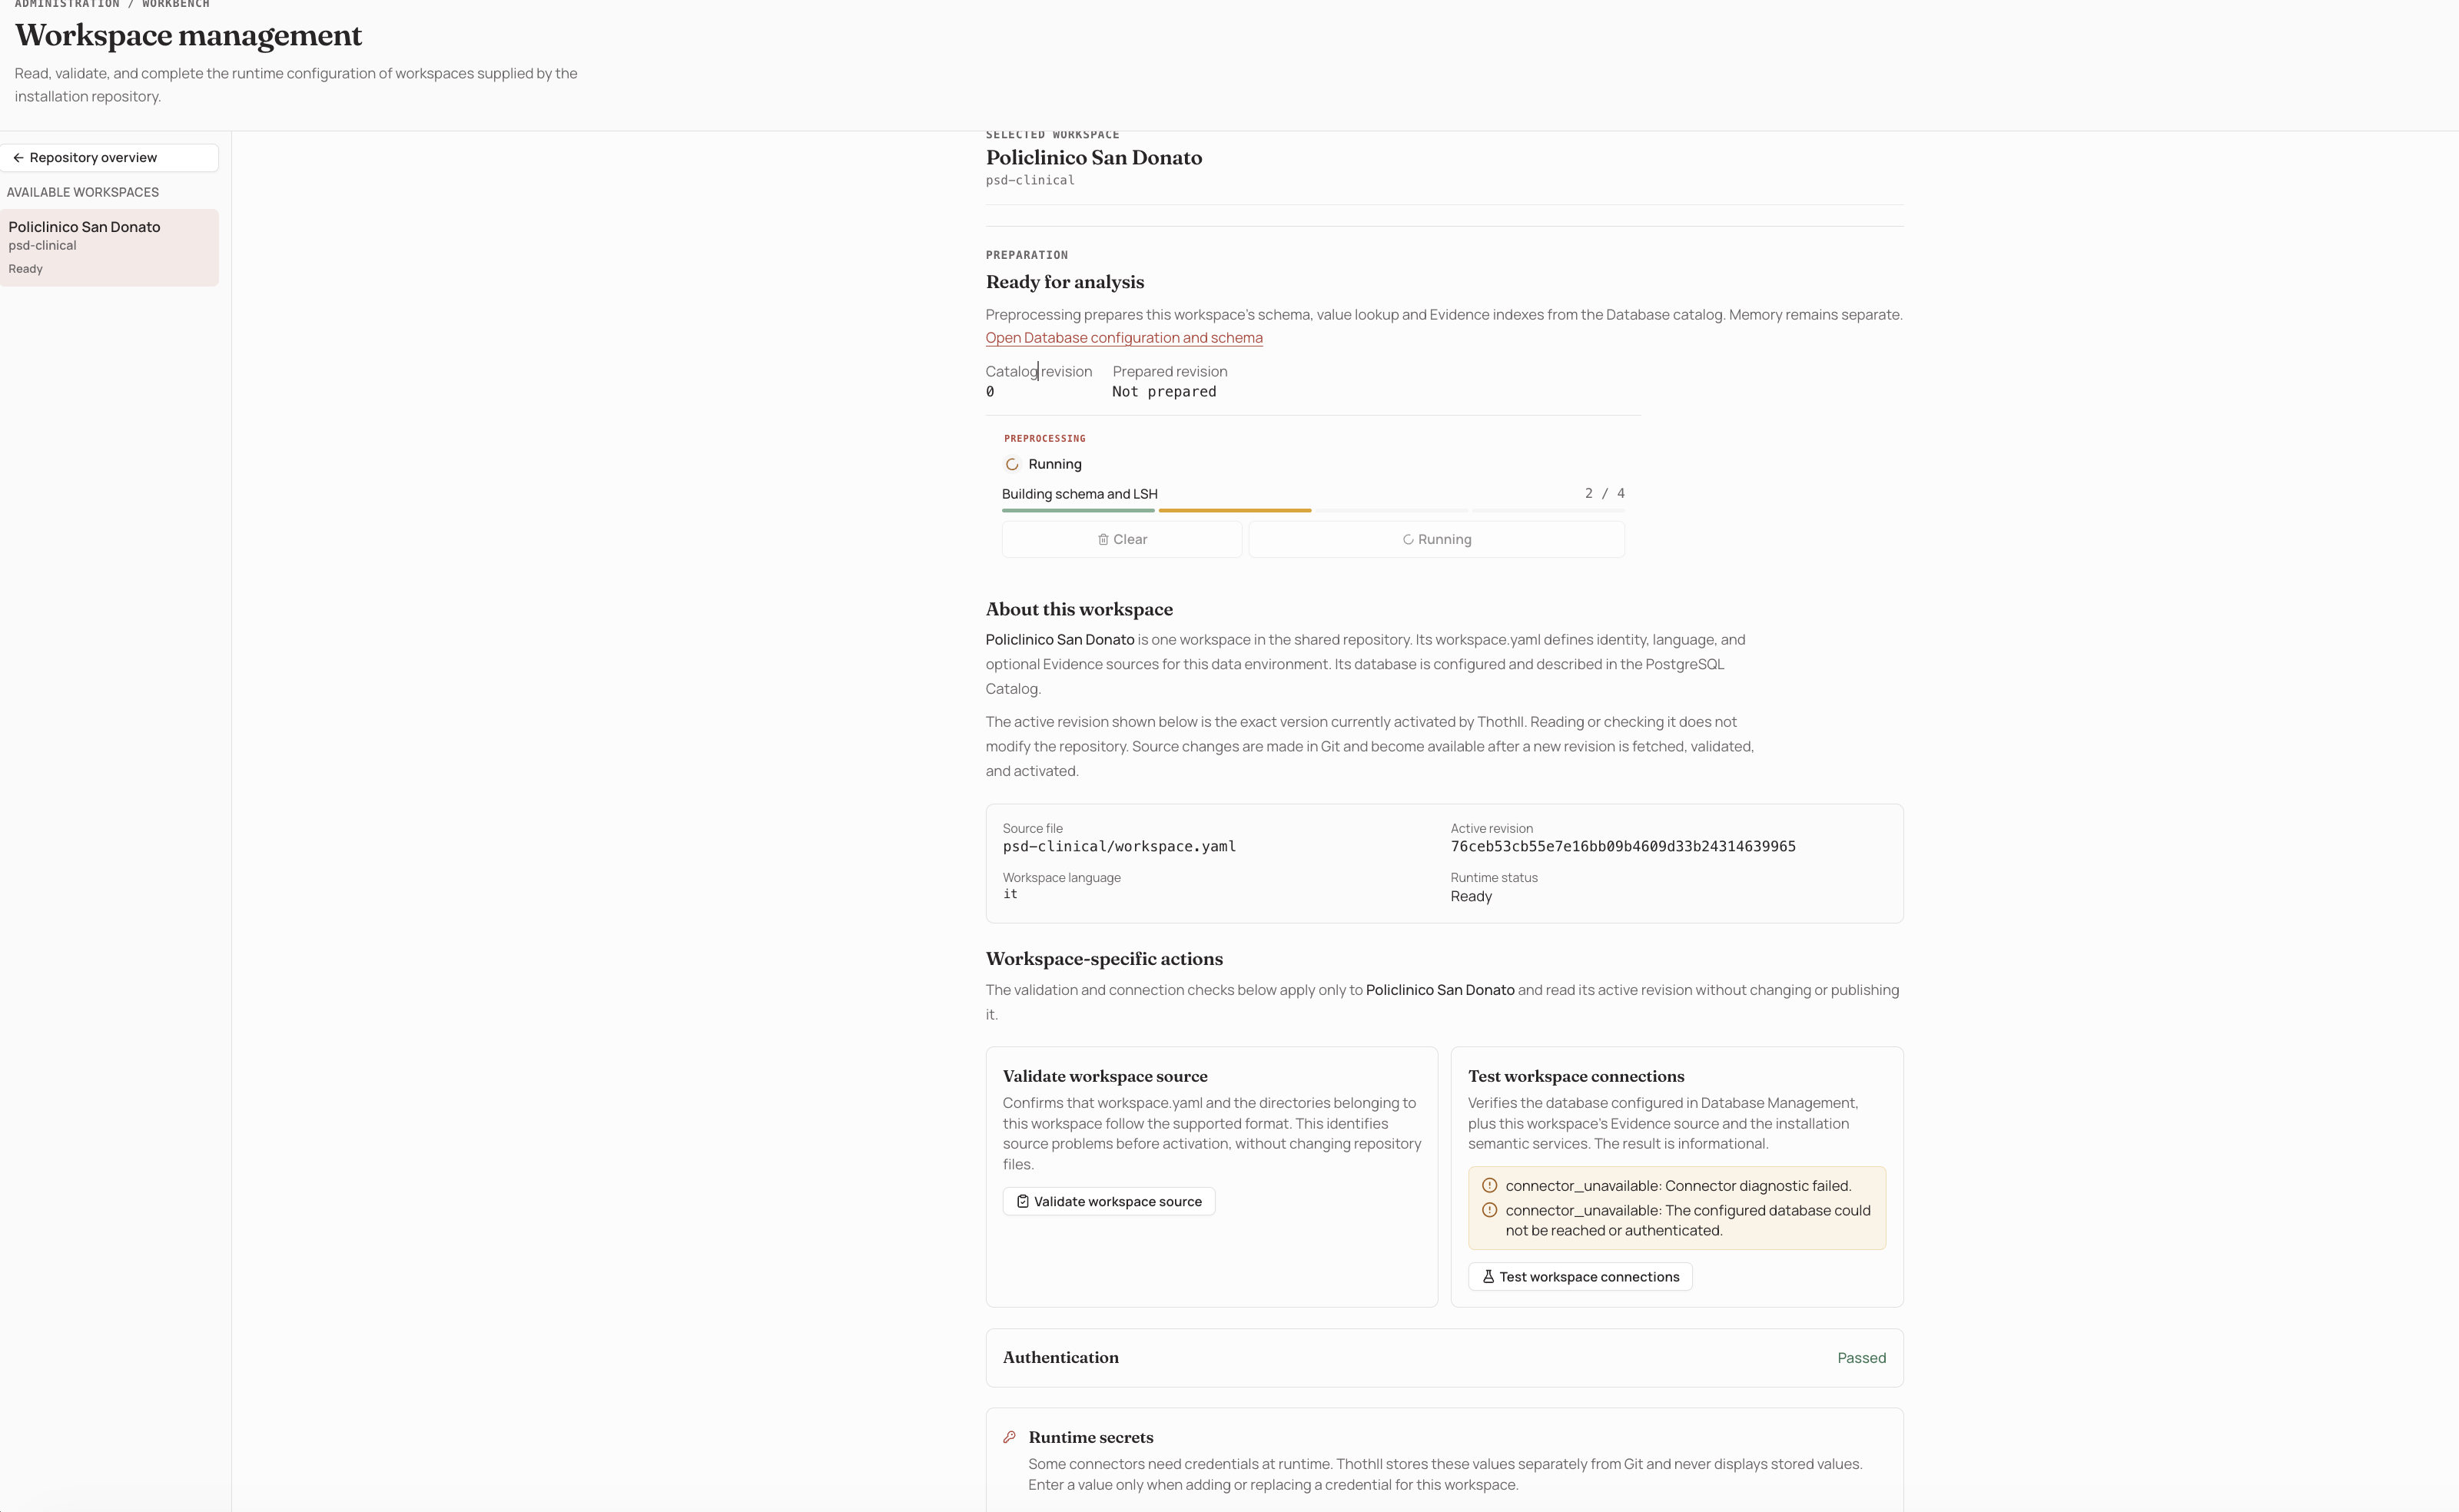Click Administration in the breadcrumb
Screen dimensions: 2459x1512
tap(67, 4)
